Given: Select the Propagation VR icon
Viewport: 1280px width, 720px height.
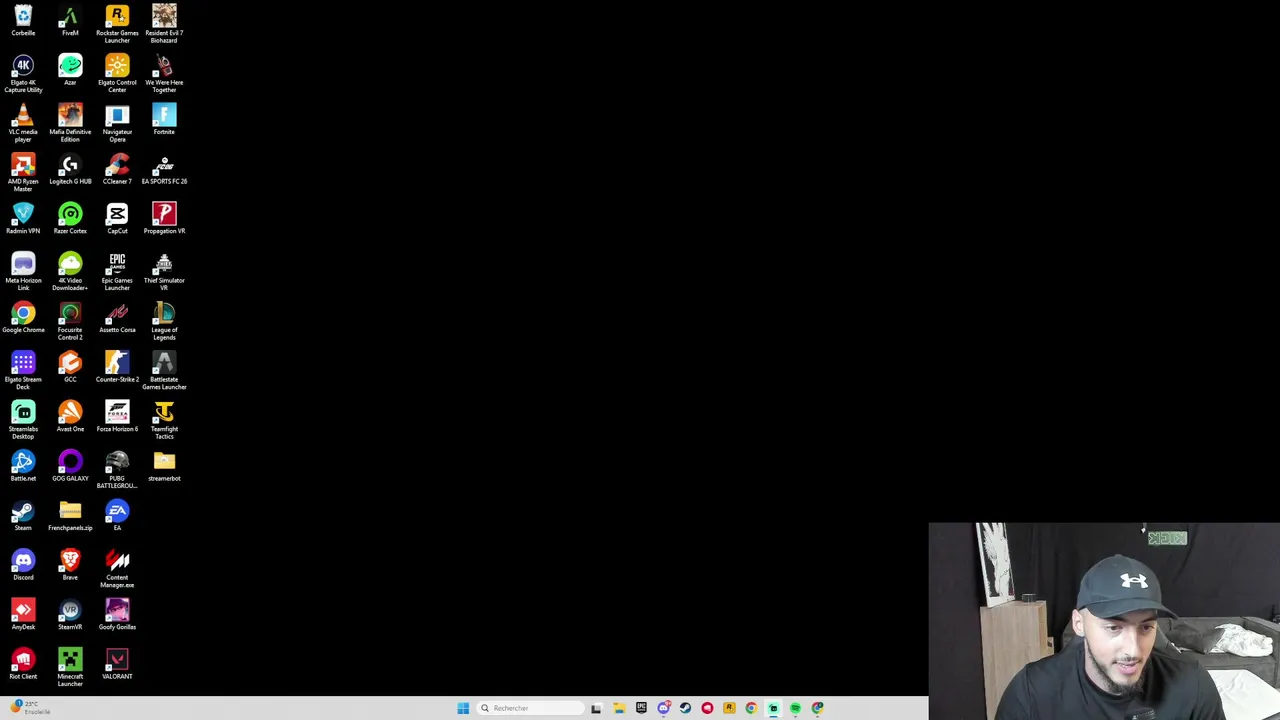Looking at the screenshot, I should [164, 219].
